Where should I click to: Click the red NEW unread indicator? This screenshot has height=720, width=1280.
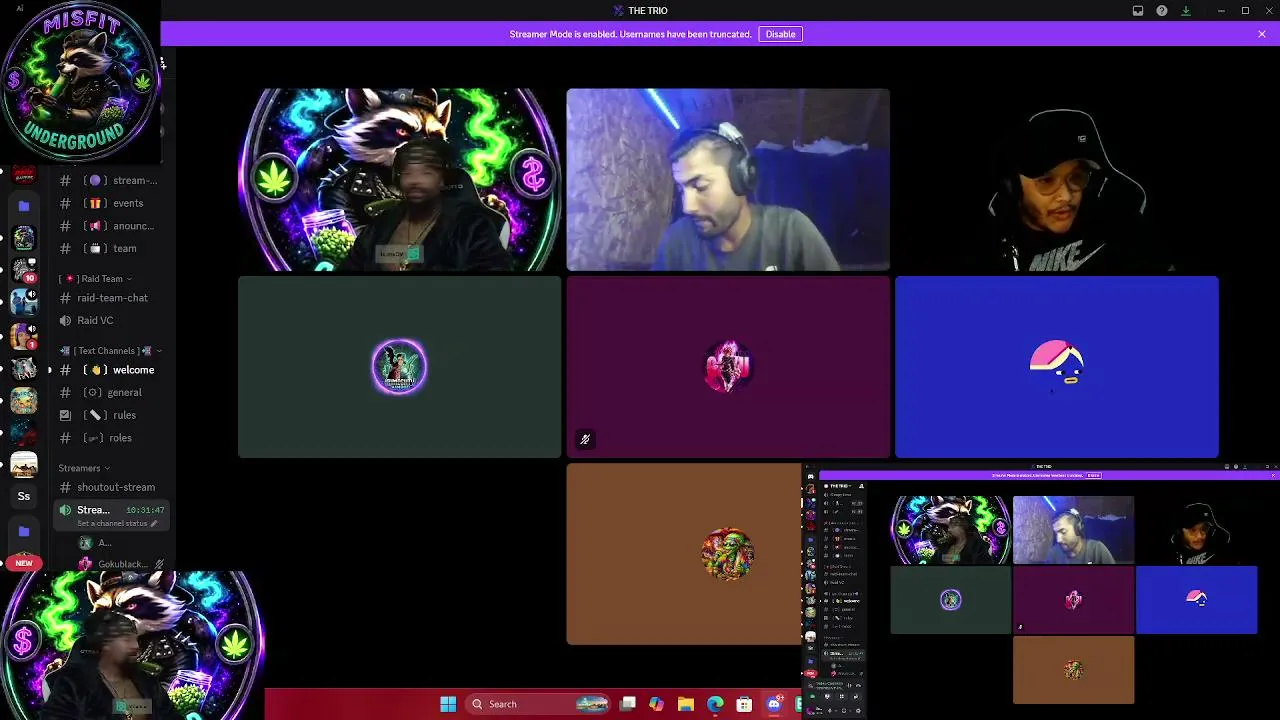[x=24, y=563]
